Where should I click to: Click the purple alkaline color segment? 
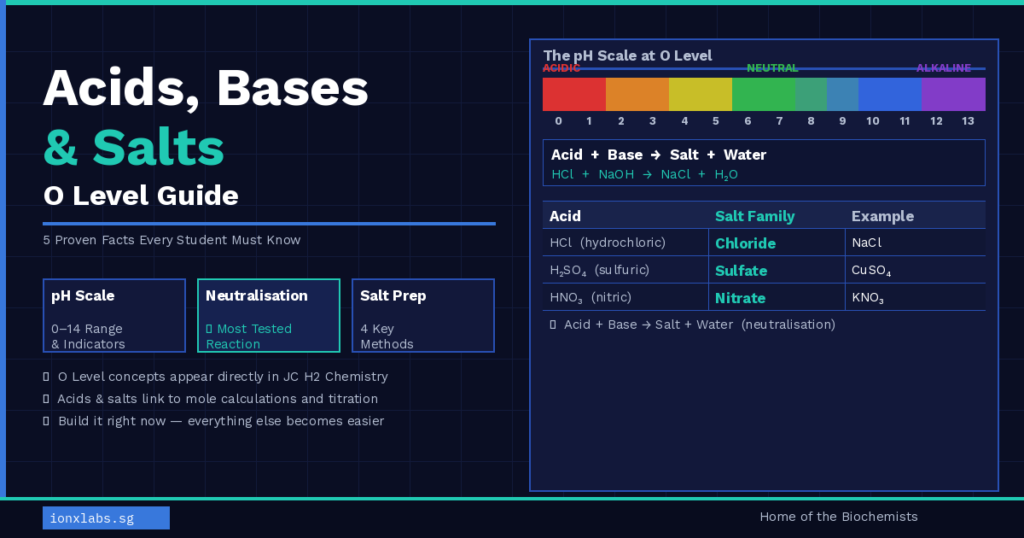click(953, 94)
